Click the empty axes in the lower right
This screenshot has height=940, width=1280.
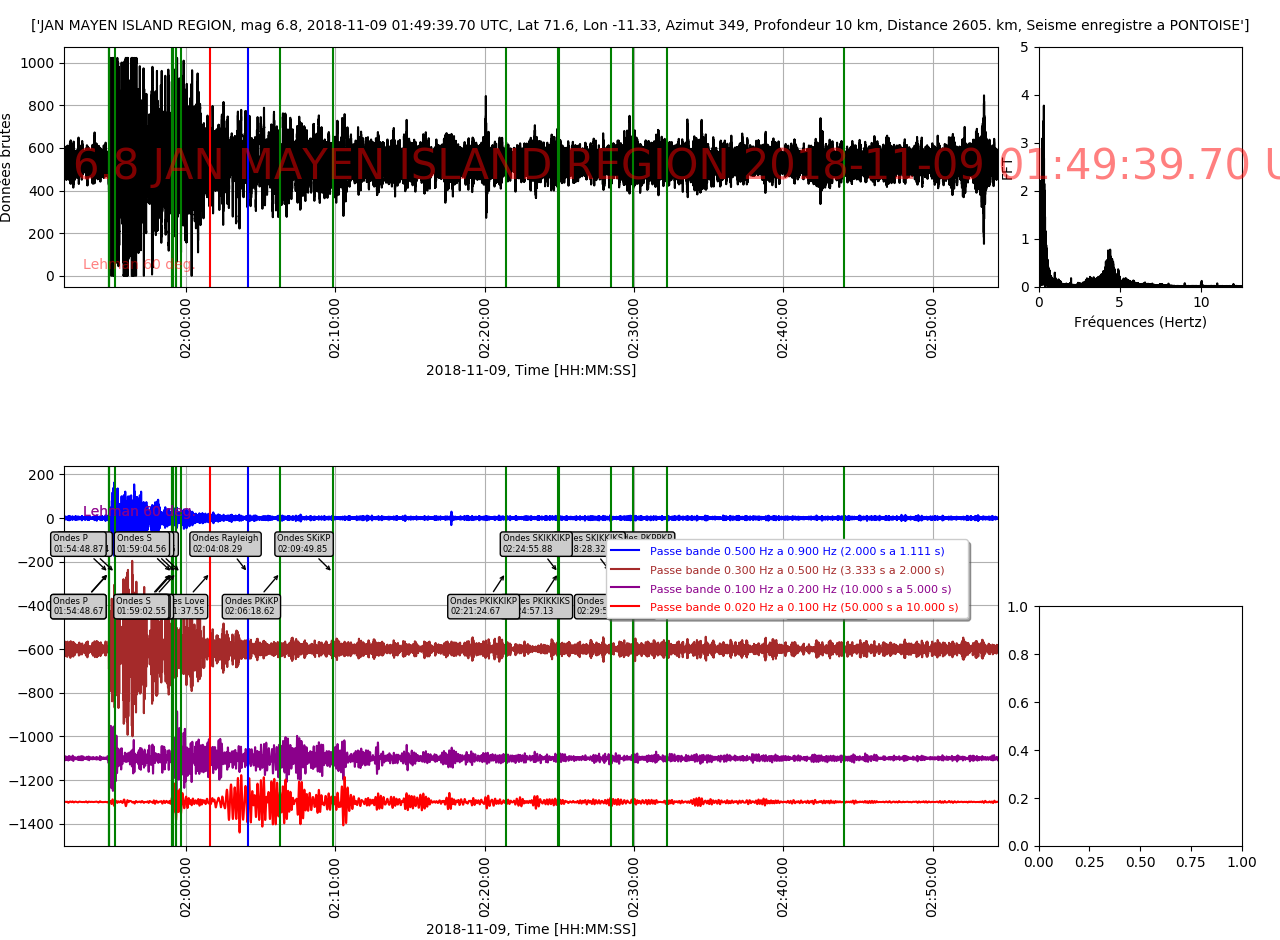[x=1140, y=725]
